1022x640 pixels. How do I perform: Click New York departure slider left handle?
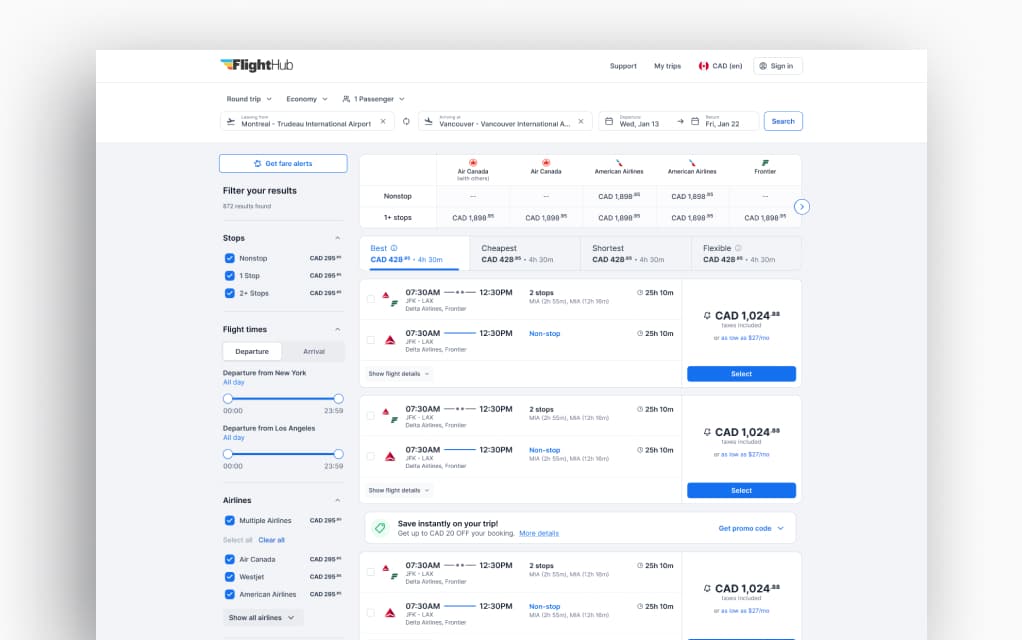pos(227,398)
